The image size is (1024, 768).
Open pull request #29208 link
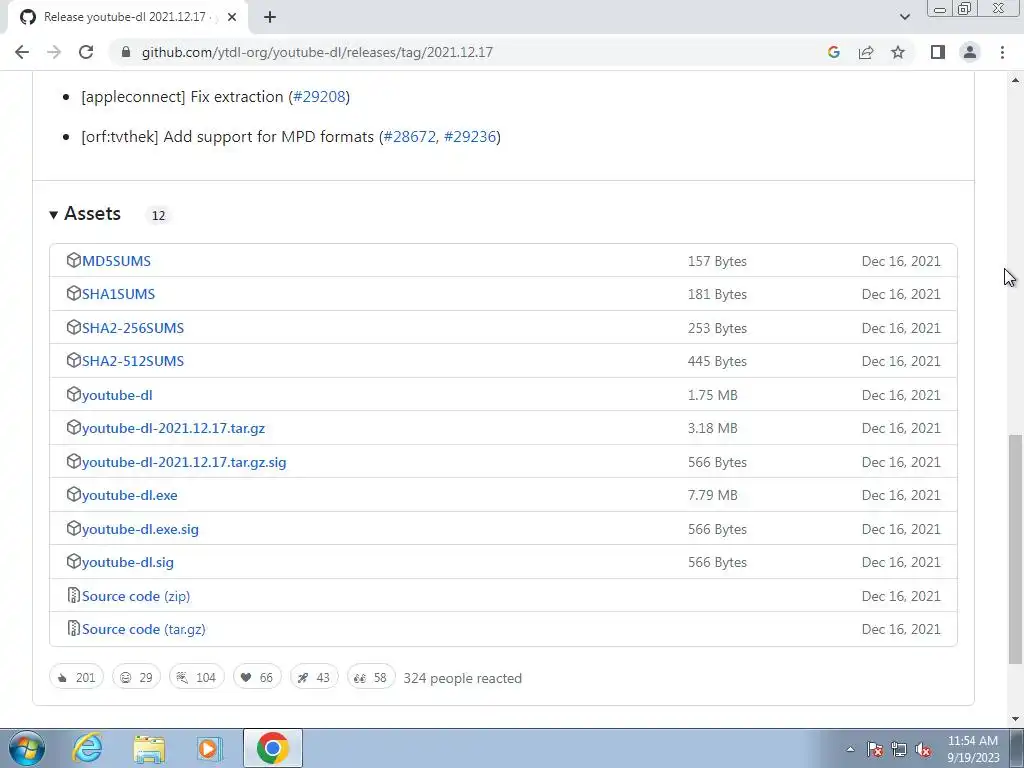(x=319, y=97)
